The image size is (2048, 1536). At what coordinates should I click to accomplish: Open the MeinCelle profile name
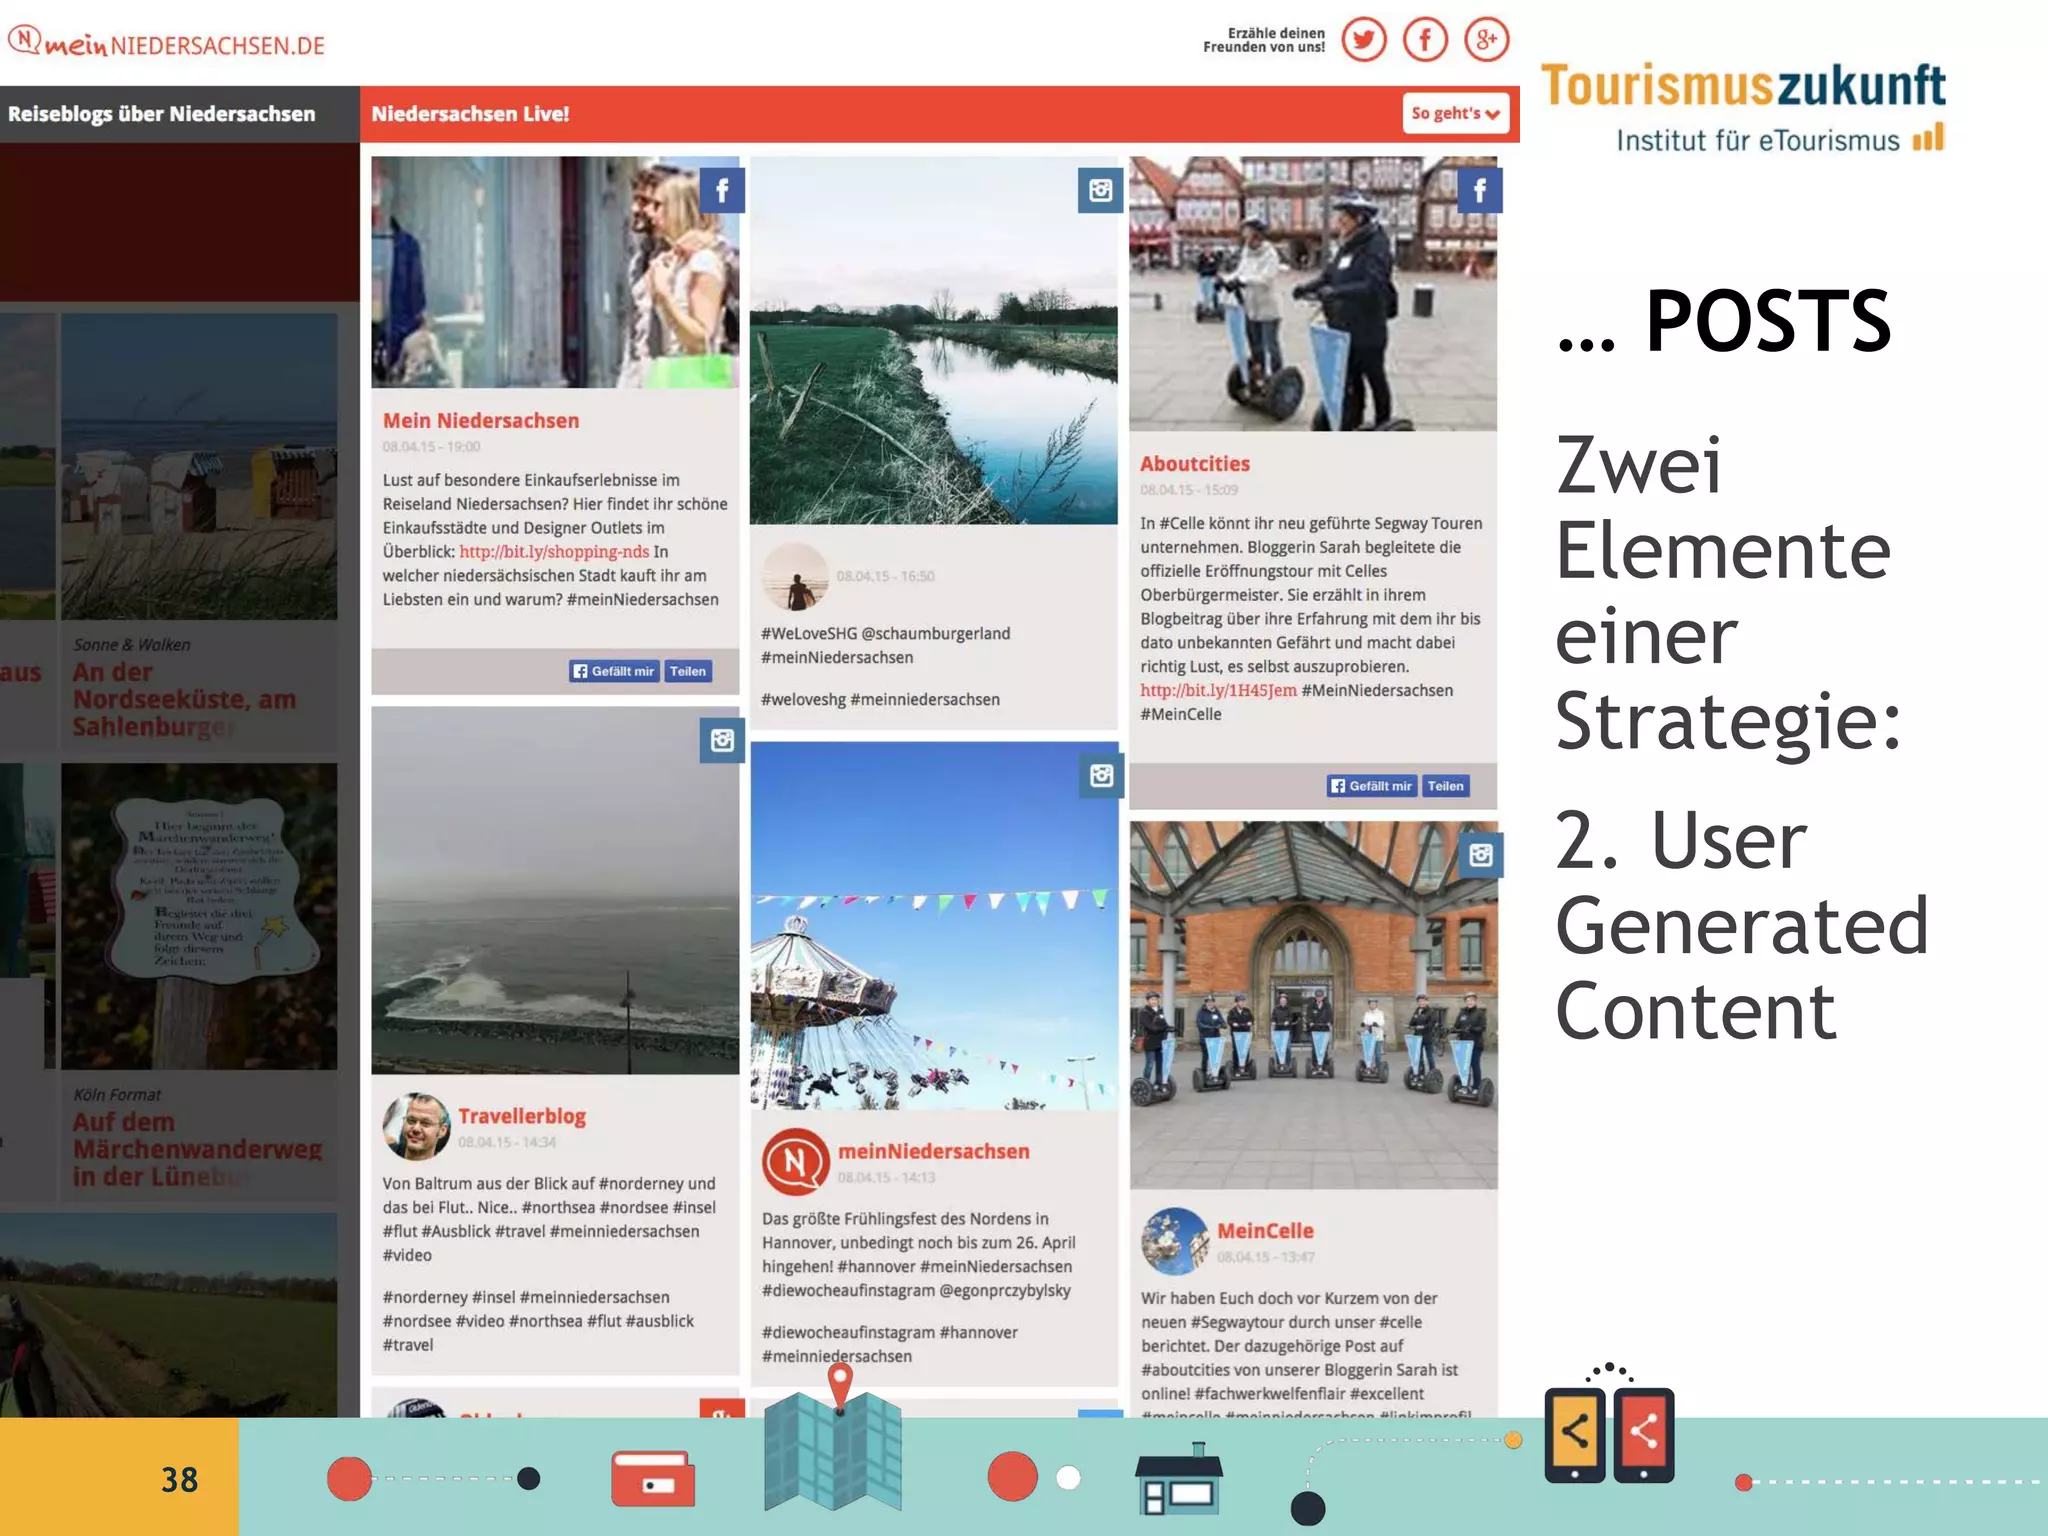(1265, 1231)
